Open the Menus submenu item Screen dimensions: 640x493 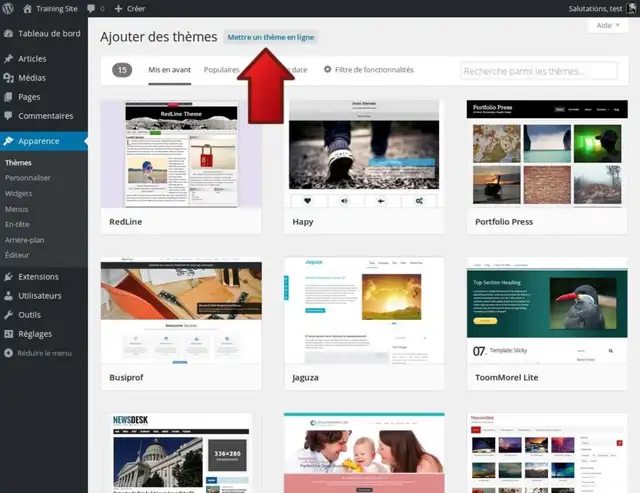(x=16, y=209)
